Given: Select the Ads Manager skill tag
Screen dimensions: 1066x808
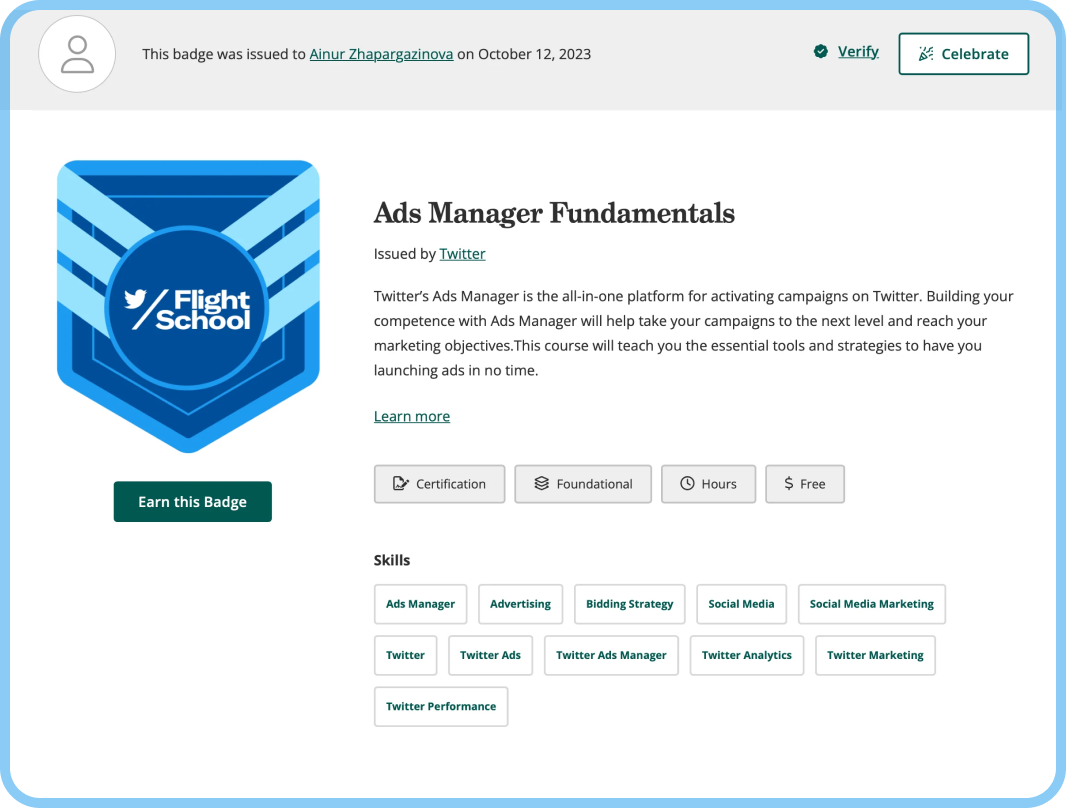Looking at the screenshot, I should point(420,603).
